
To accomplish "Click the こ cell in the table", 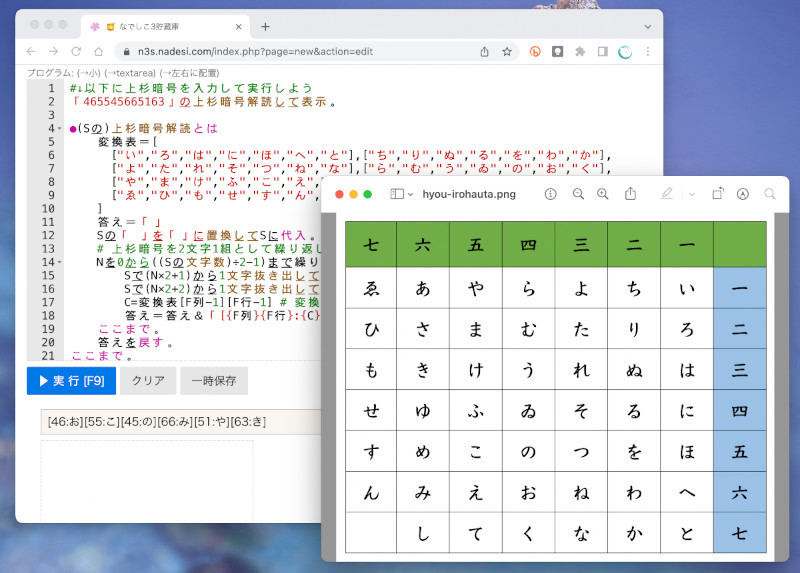I will point(476,452).
